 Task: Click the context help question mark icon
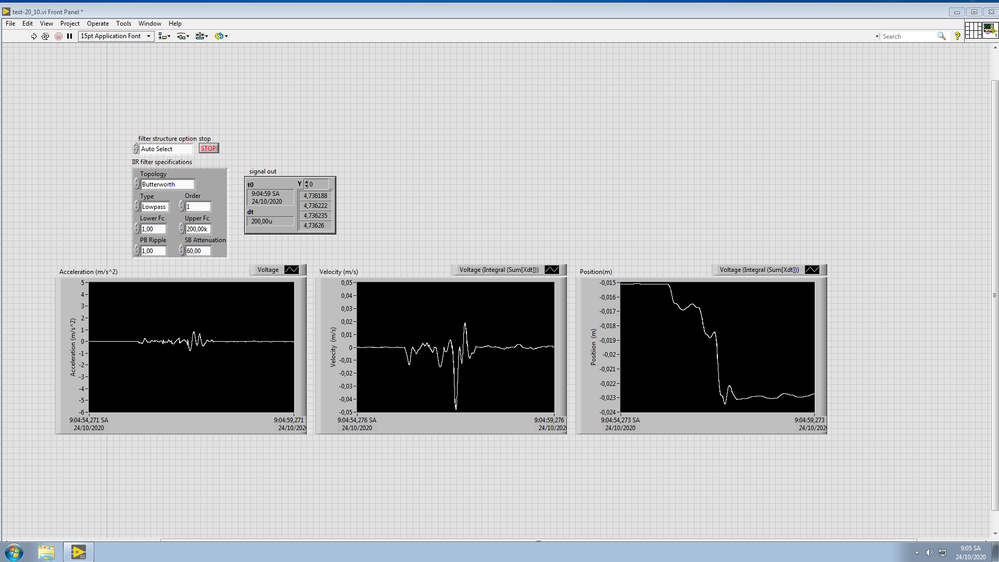[x=957, y=36]
